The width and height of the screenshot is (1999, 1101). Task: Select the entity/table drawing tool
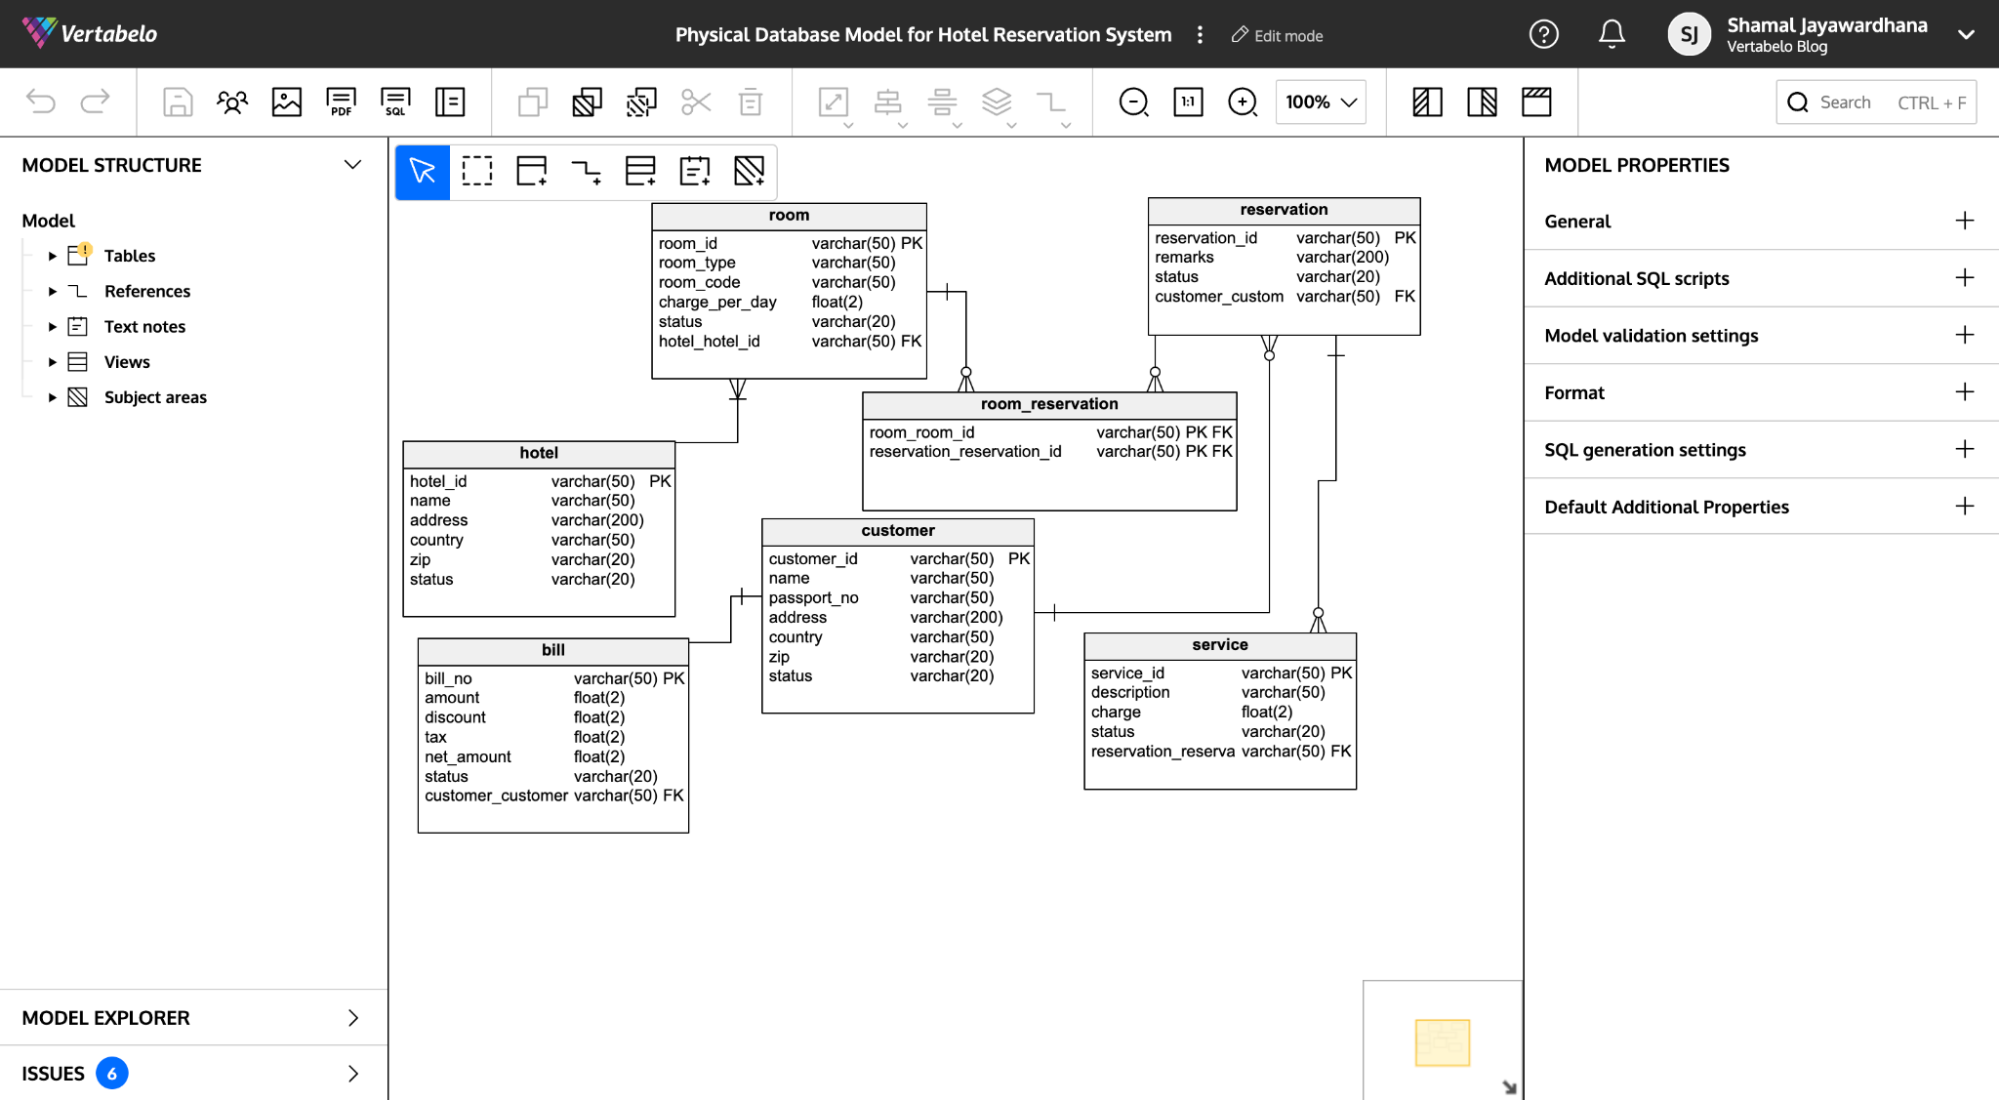pyautogui.click(x=530, y=169)
